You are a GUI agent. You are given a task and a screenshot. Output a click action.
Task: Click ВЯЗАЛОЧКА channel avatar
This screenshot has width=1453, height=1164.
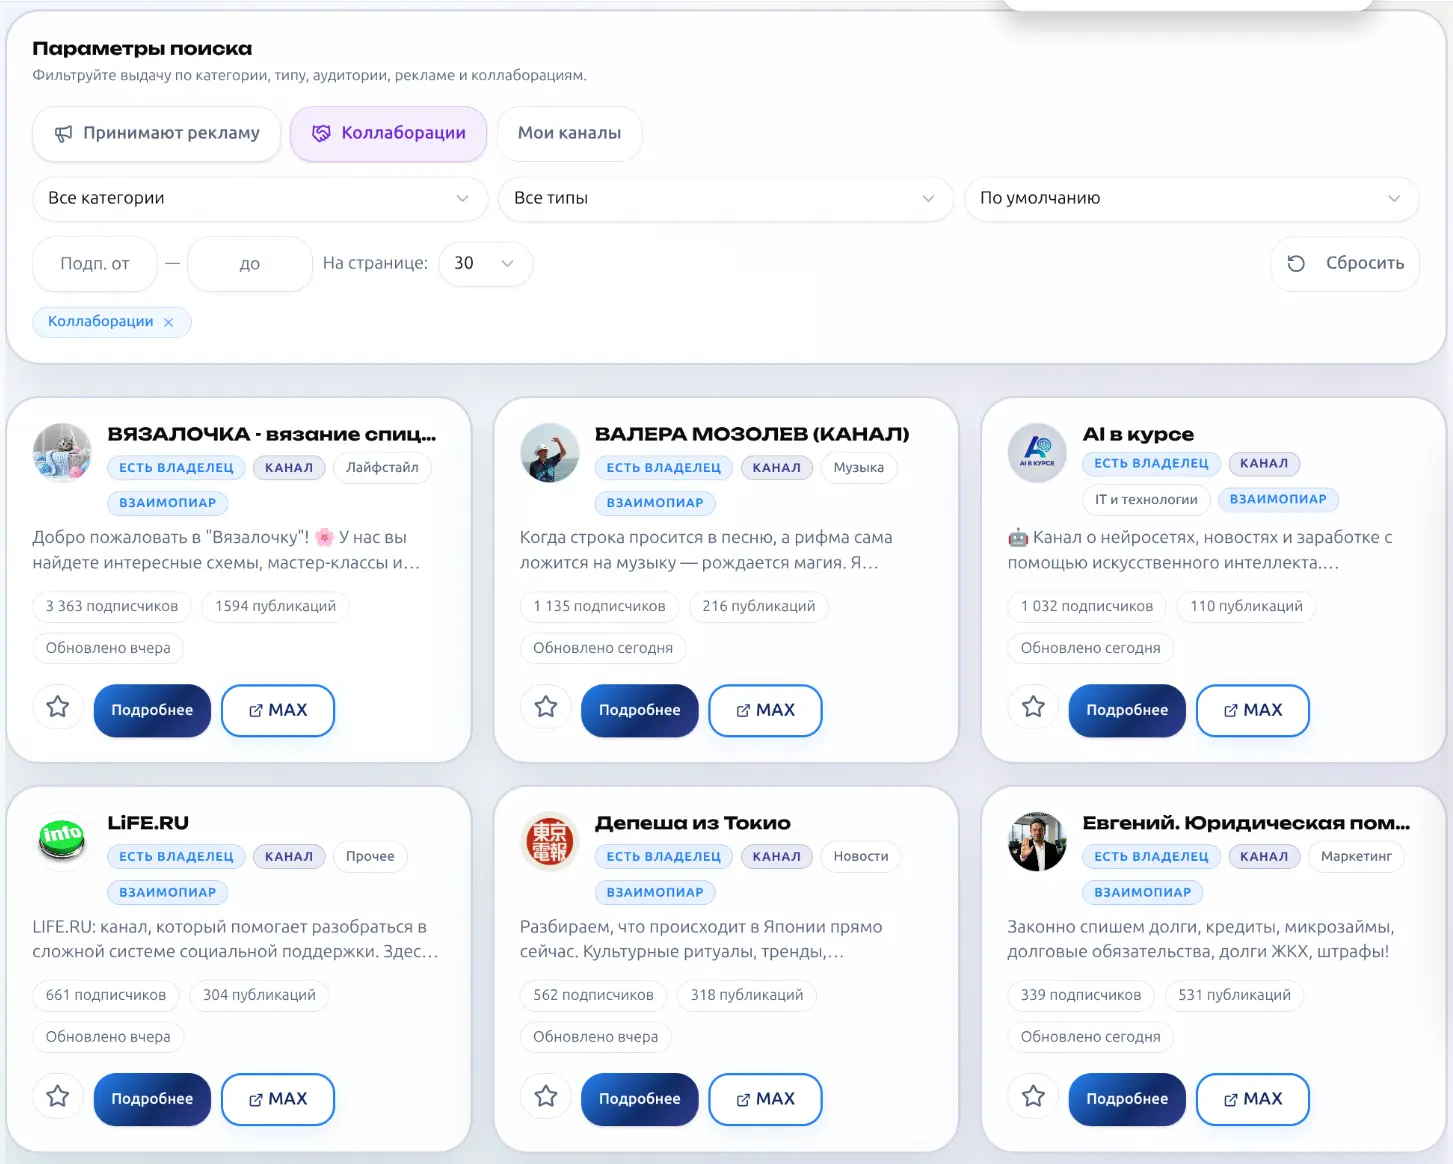click(x=62, y=452)
